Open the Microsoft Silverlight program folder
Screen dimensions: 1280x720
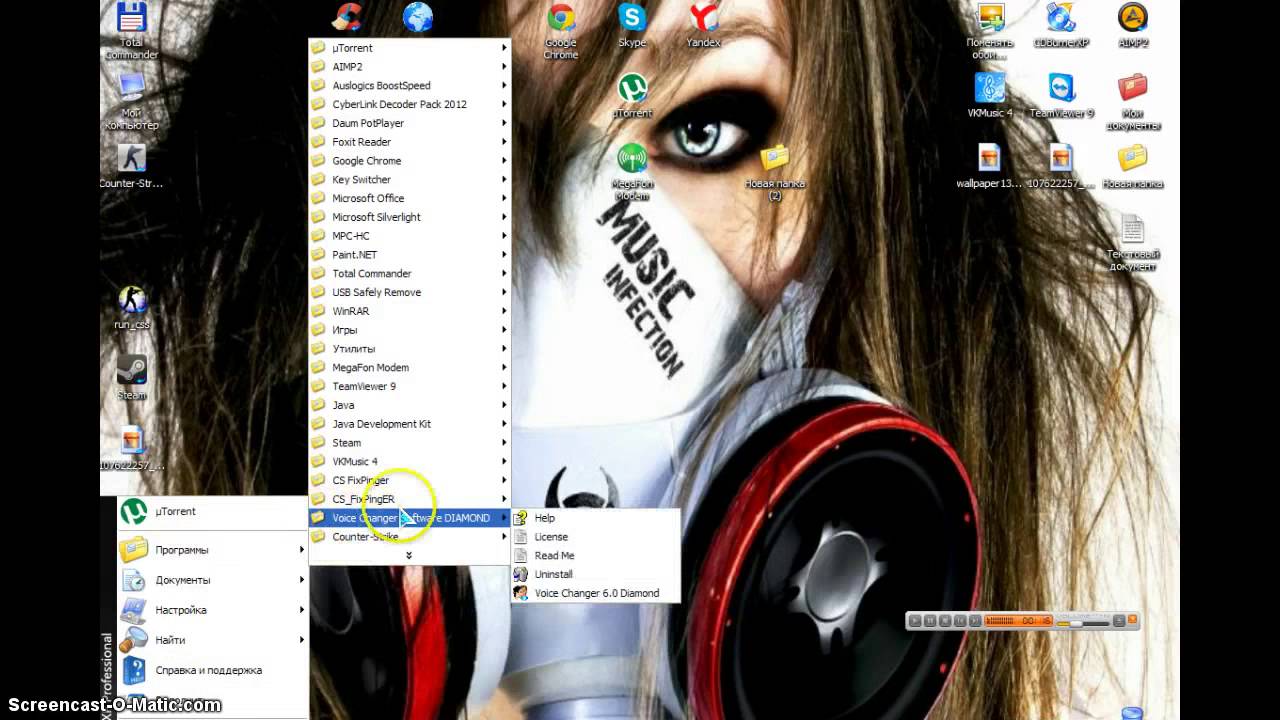click(x=409, y=217)
